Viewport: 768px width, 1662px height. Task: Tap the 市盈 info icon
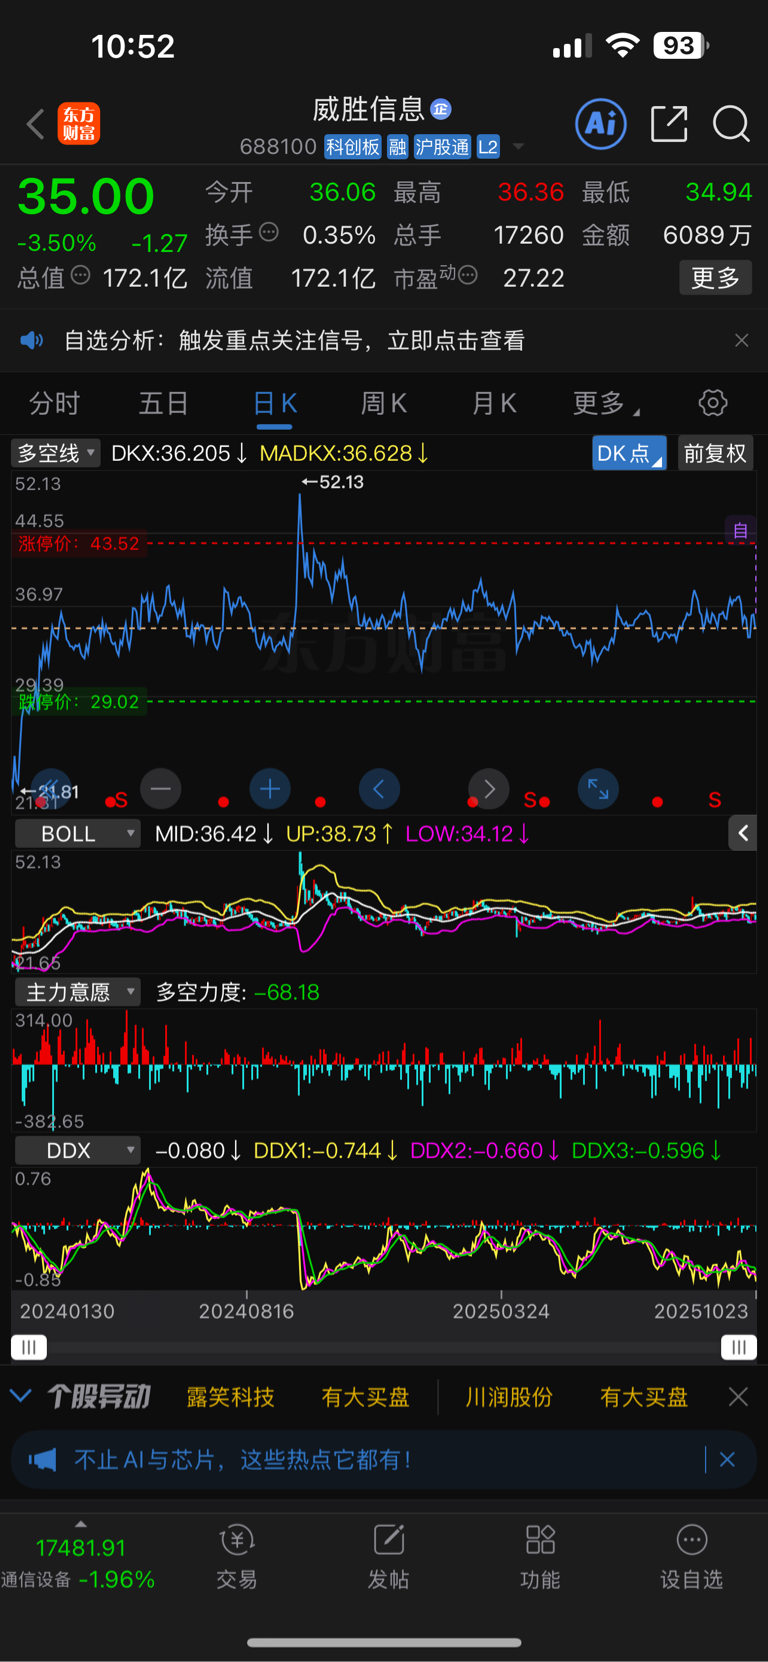point(467,275)
